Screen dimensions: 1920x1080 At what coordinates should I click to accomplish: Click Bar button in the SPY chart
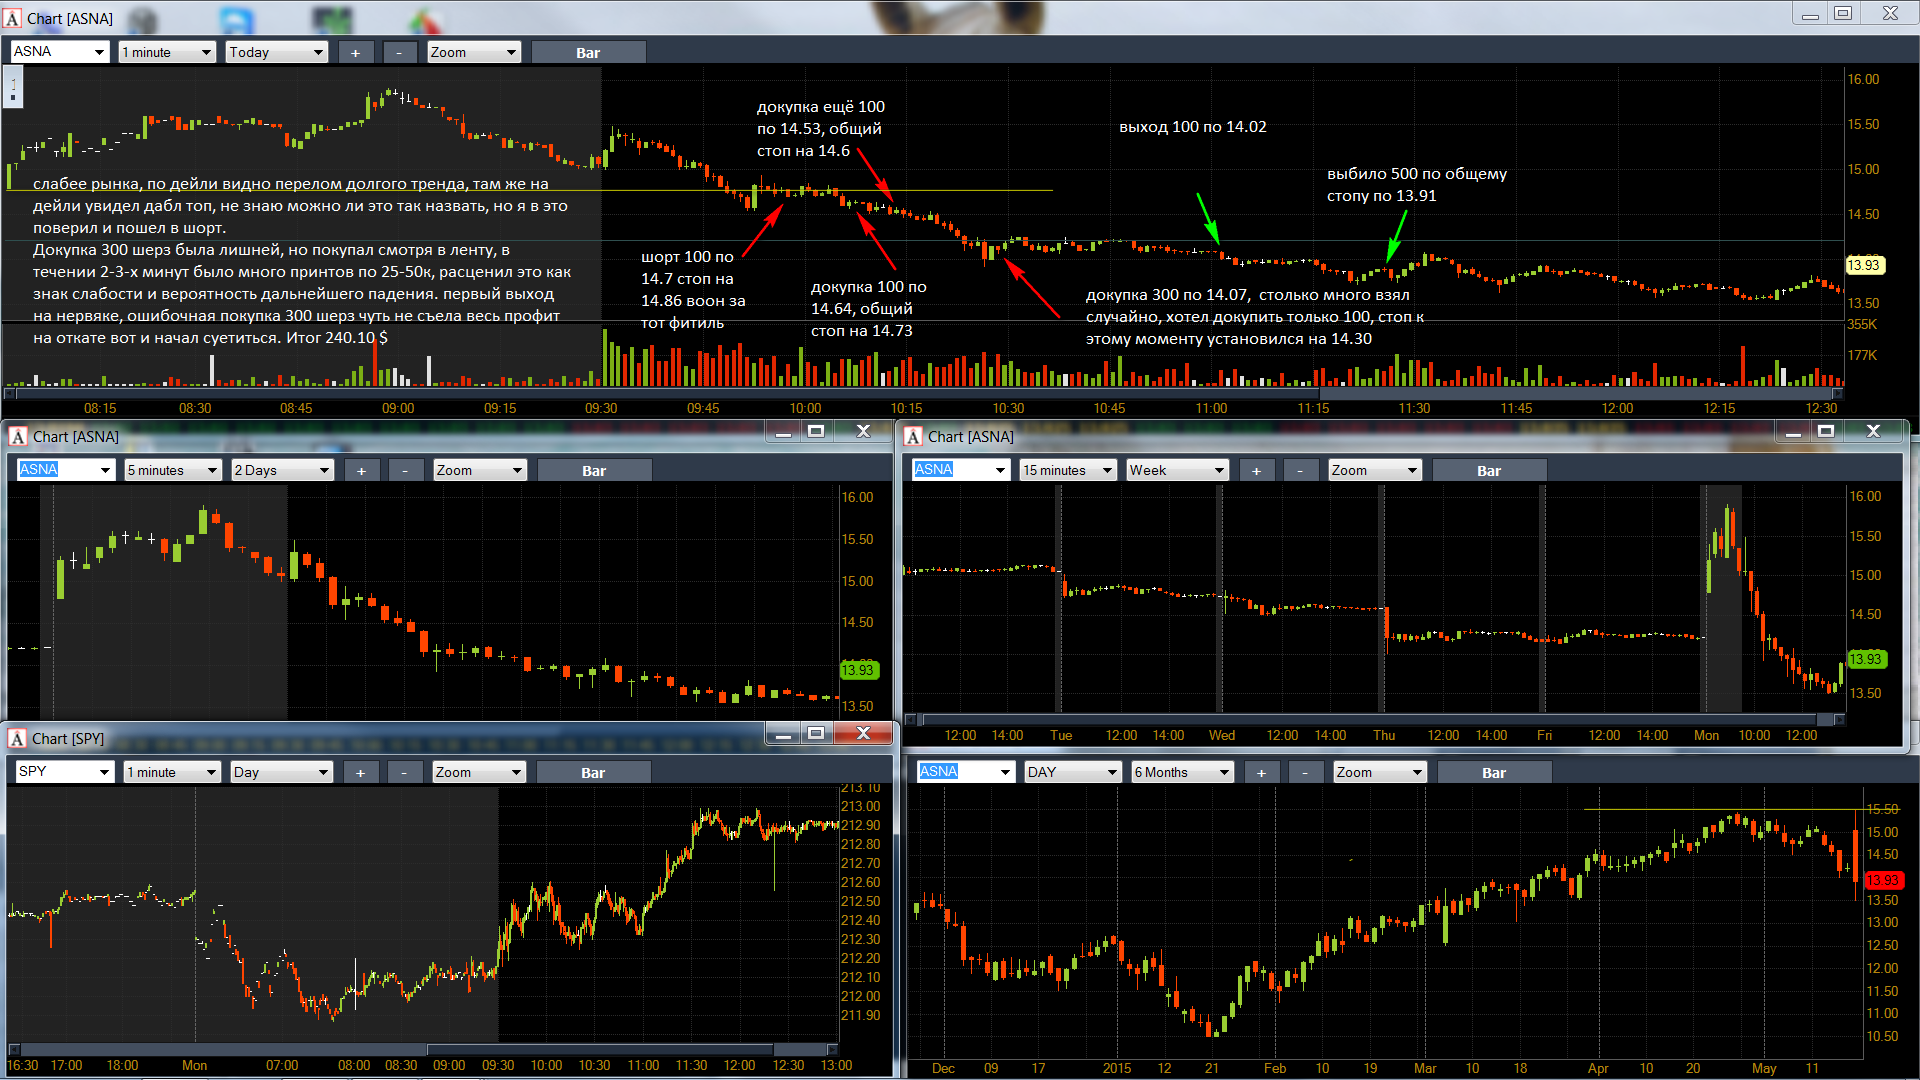tap(593, 772)
